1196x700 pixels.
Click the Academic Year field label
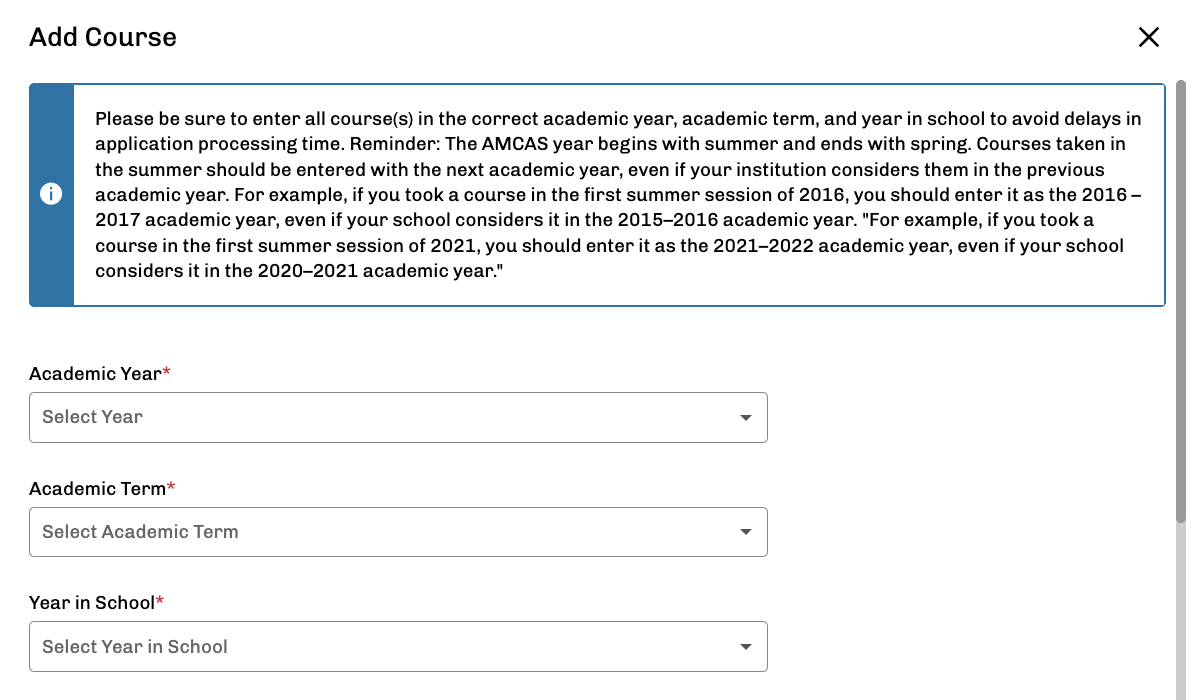point(95,374)
